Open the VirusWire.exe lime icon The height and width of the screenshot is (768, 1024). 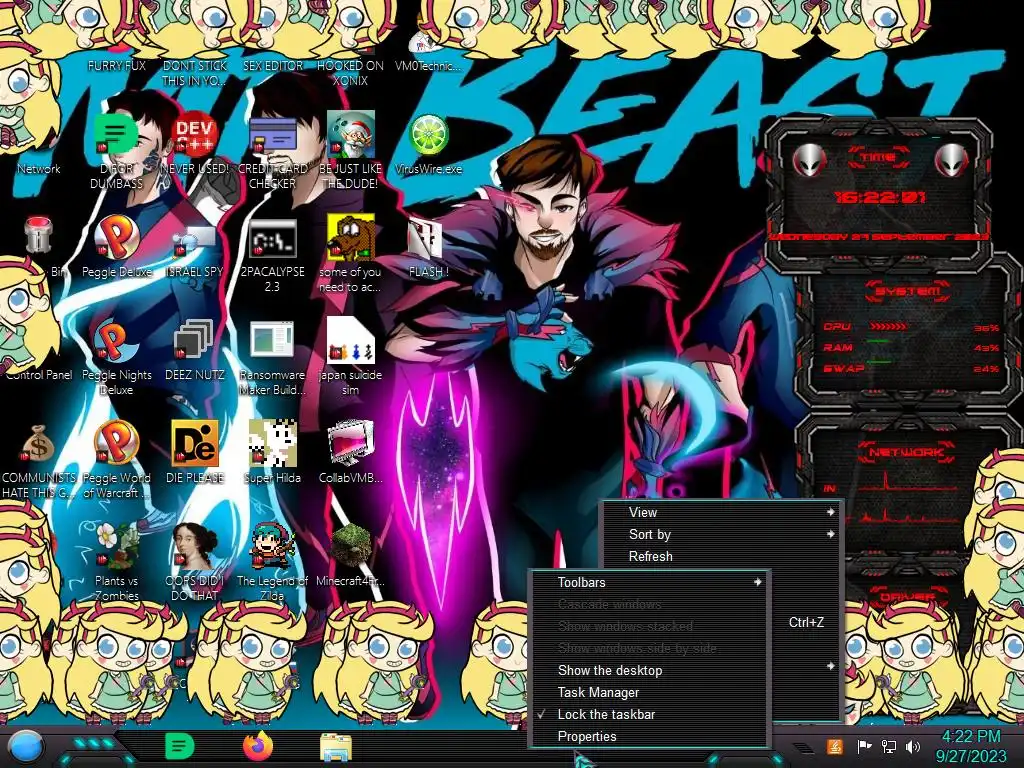(428, 135)
